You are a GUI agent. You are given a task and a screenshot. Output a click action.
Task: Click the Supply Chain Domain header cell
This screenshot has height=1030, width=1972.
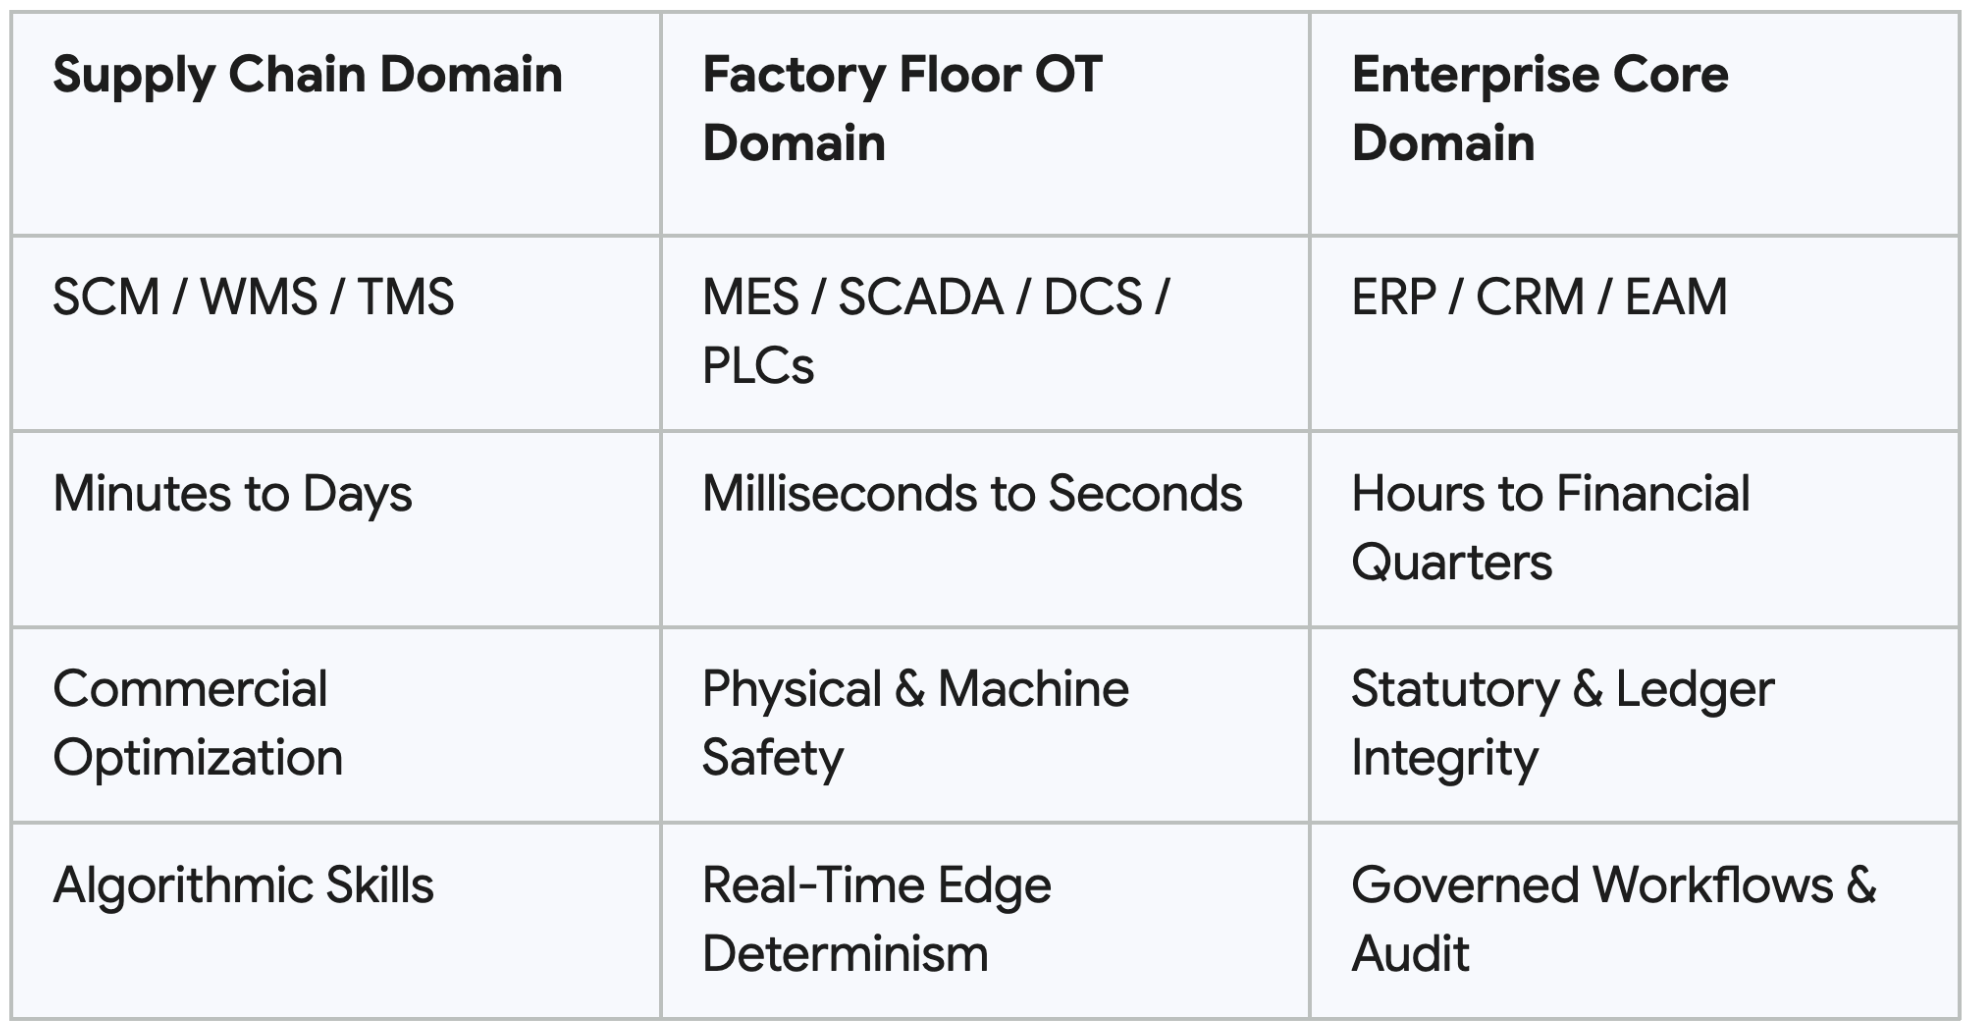coord(336,124)
